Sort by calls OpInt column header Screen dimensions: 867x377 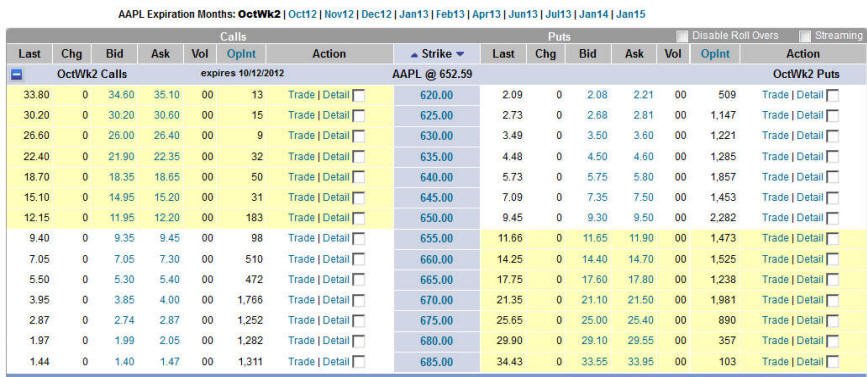coord(241,54)
